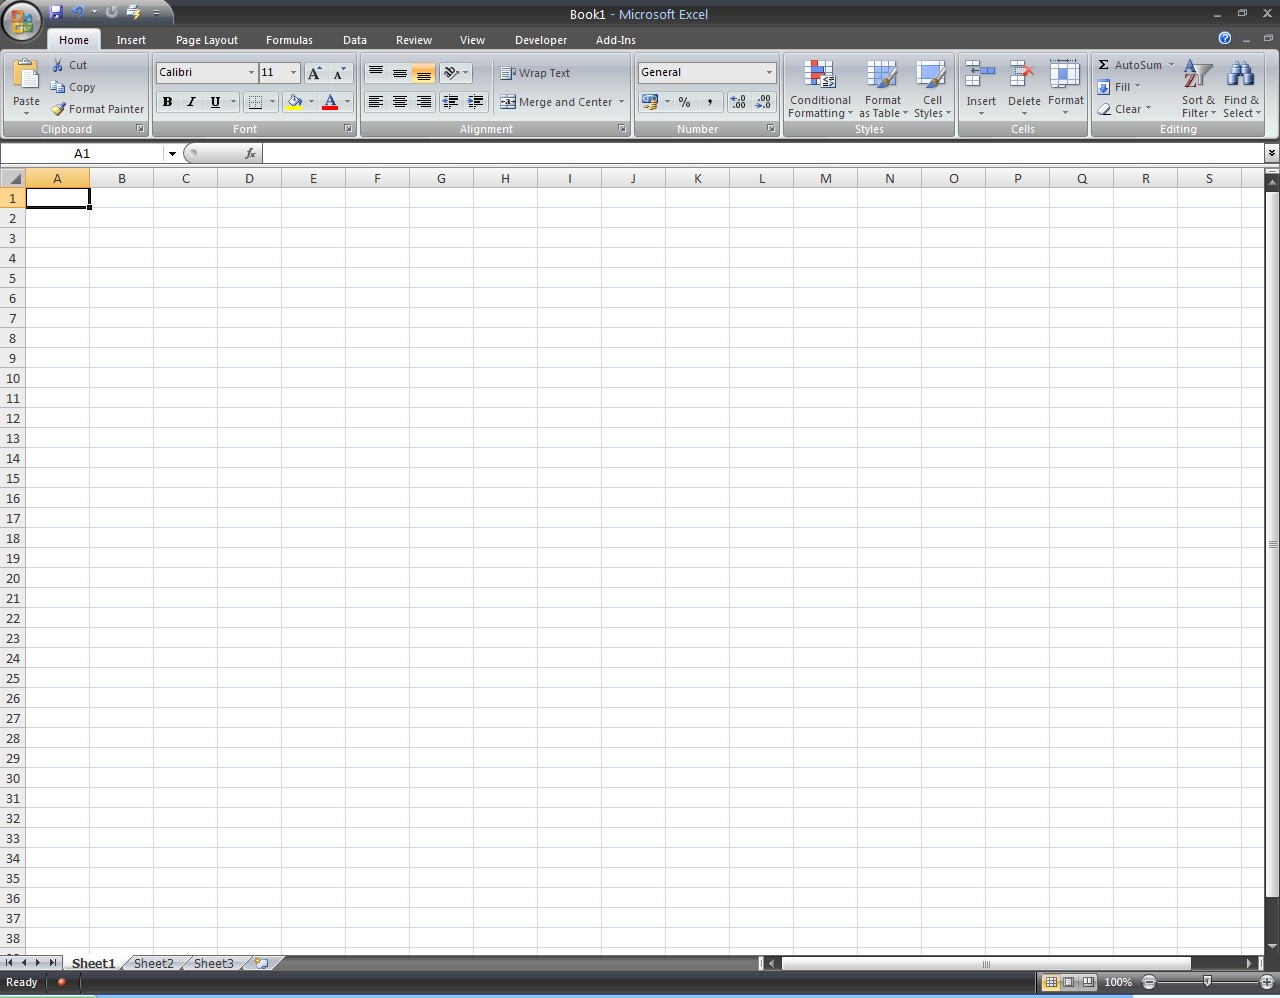Open Font dialog box launcher

click(x=348, y=129)
